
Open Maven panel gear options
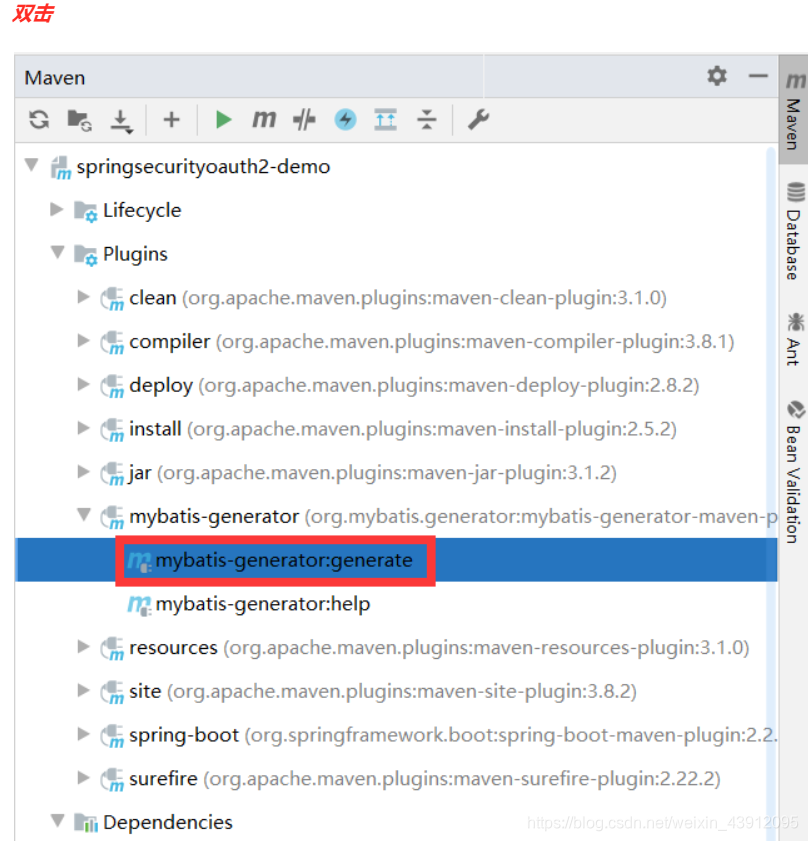[x=717, y=76]
